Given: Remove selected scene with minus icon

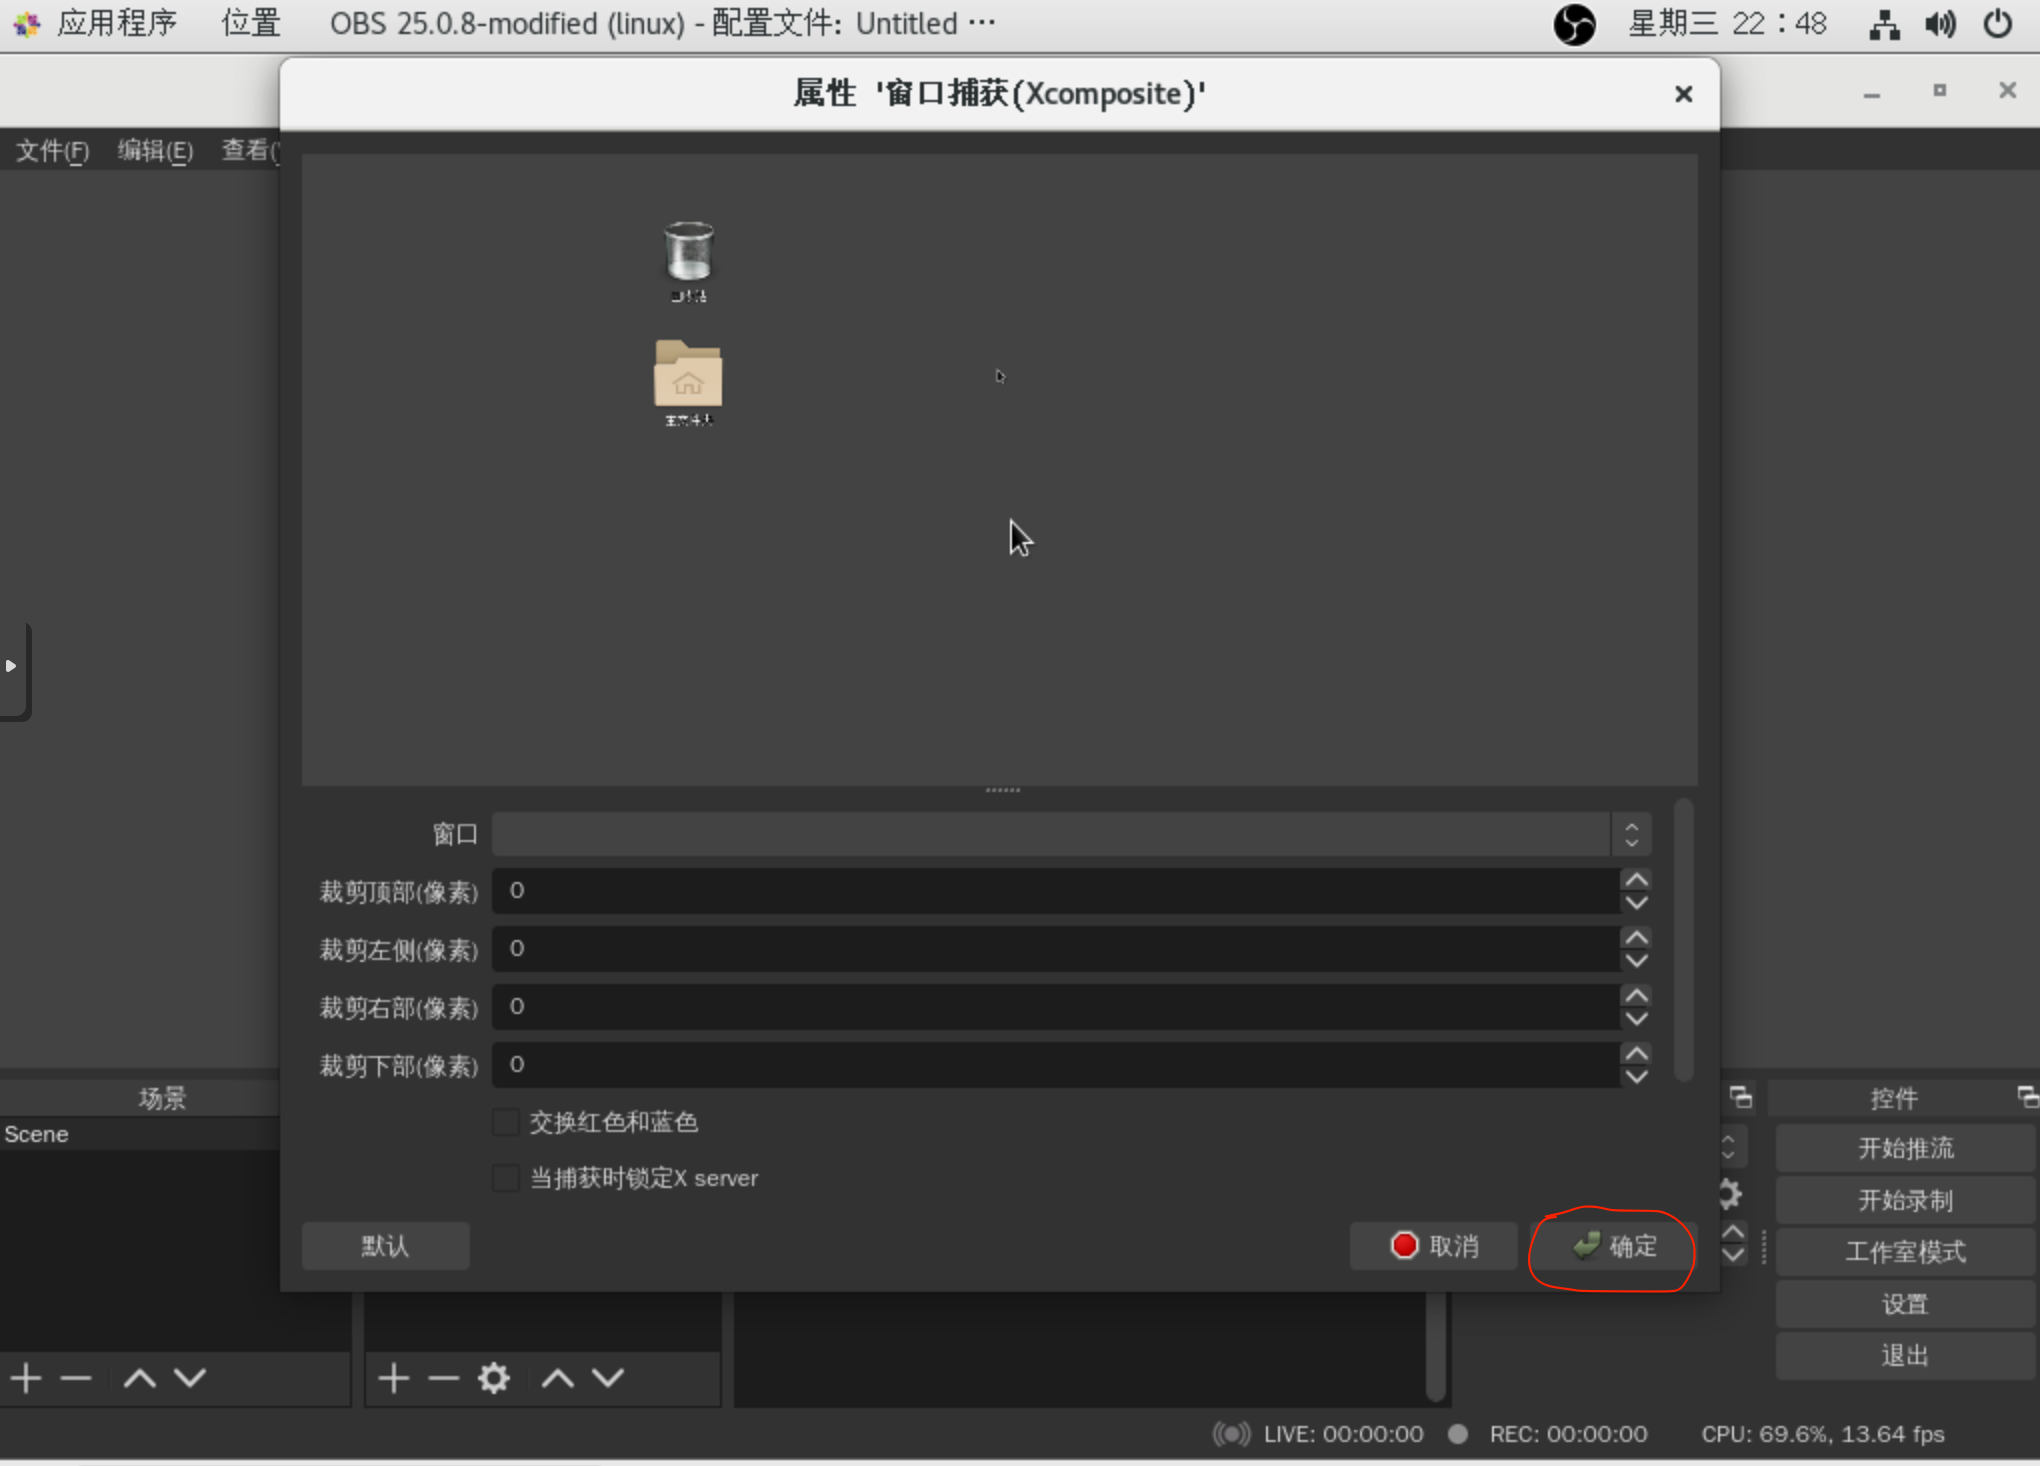Looking at the screenshot, I should 76,1378.
